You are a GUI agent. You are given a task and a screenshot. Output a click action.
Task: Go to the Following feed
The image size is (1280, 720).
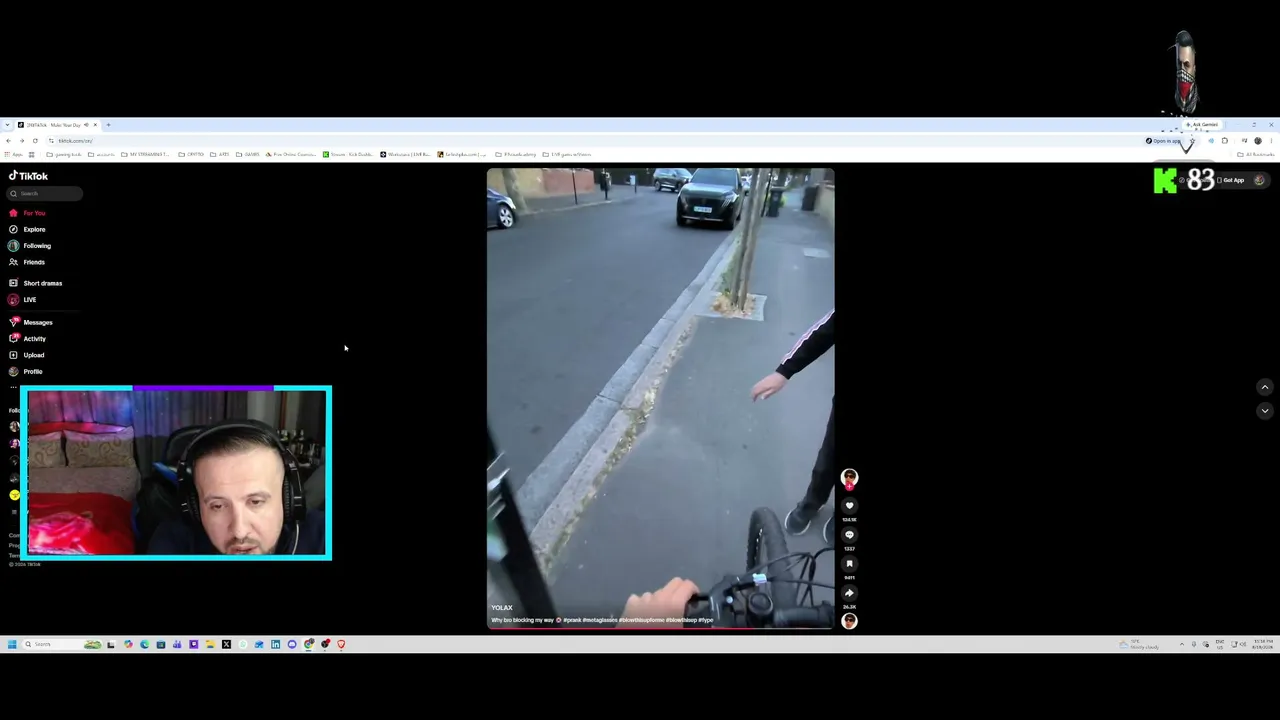[x=30, y=246]
